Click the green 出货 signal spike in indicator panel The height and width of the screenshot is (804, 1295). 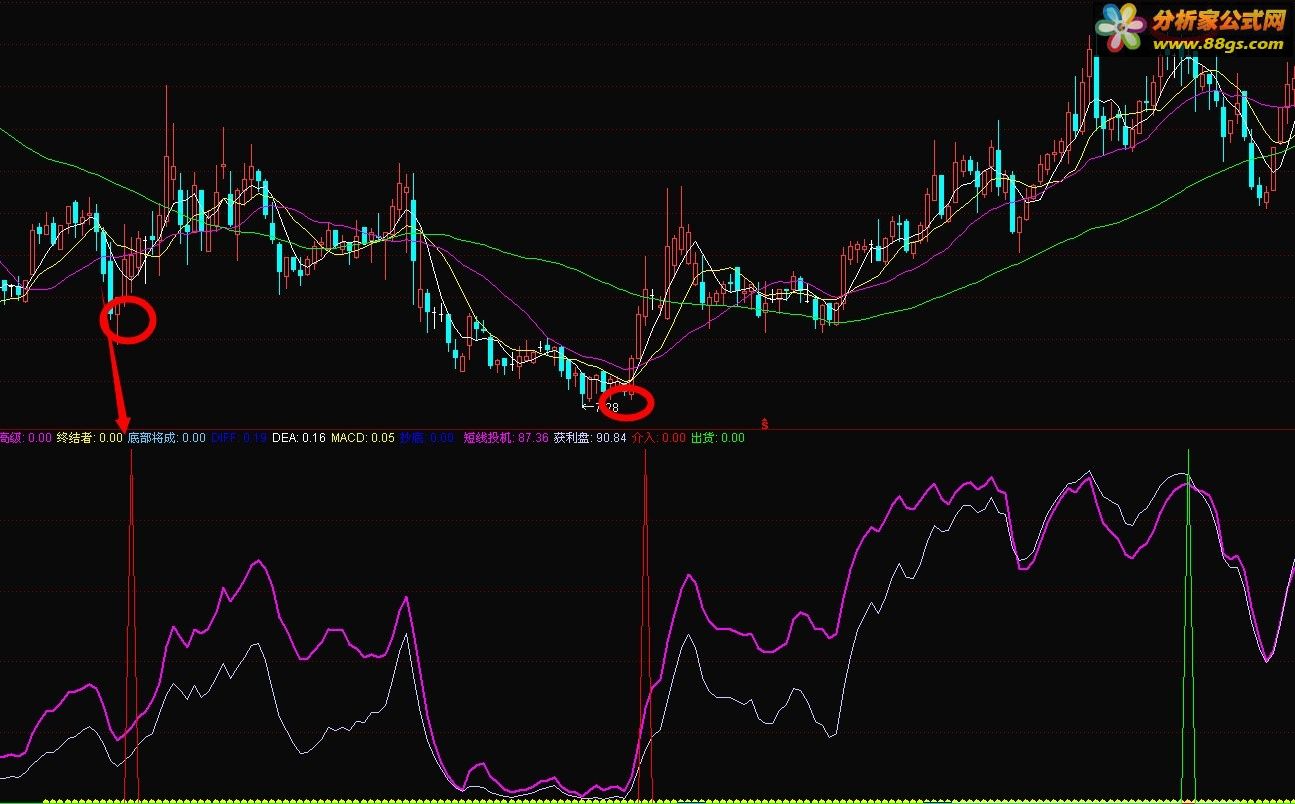point(1188,625)
